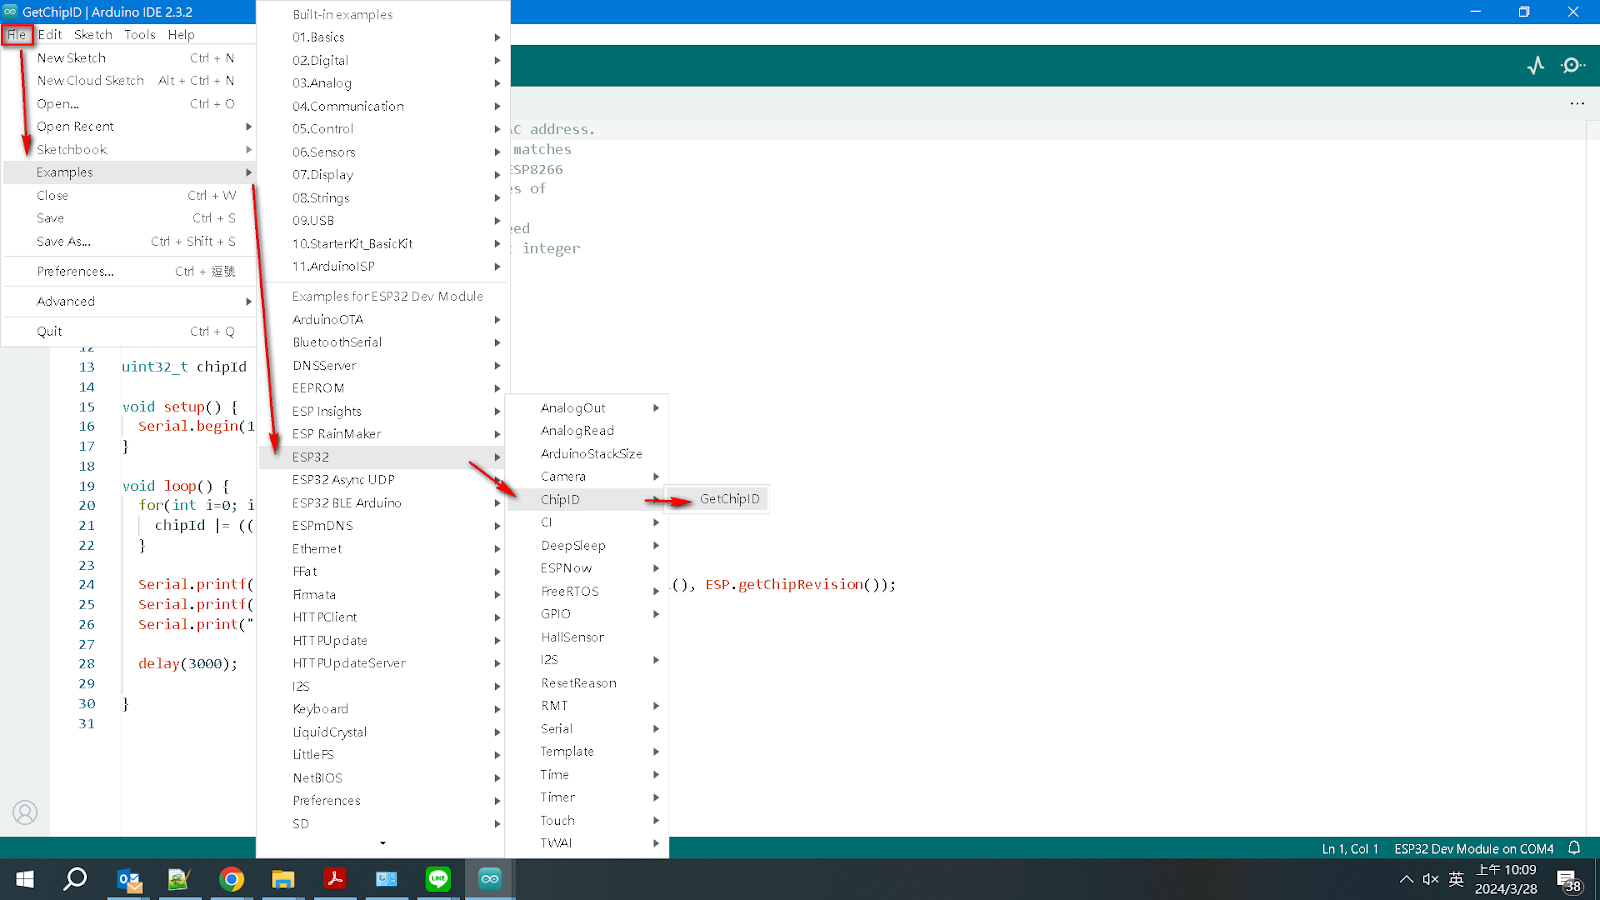
Task: Expand 10.StarterKit_BasicKit examples
Action: [x=384, y=244]
